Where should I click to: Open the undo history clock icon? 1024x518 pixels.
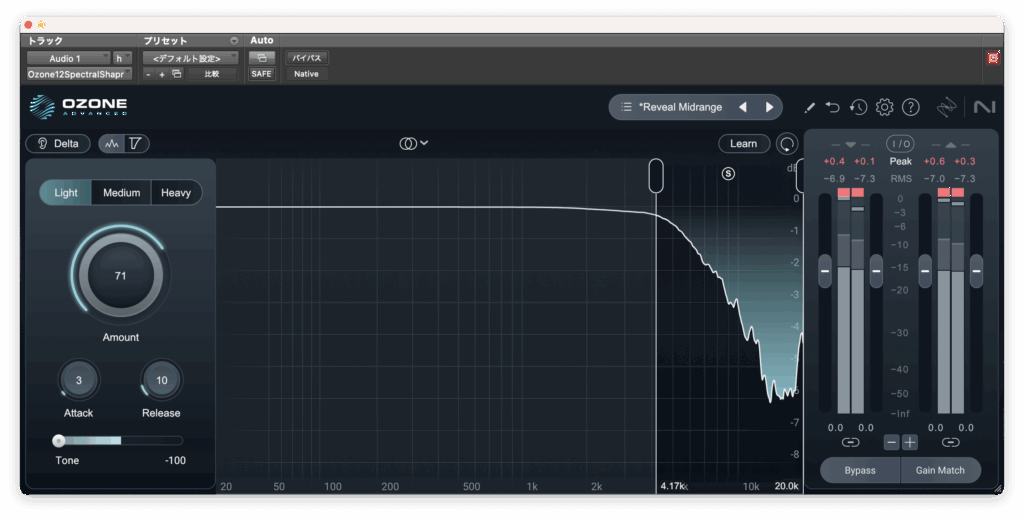click(x=858, y=107)
